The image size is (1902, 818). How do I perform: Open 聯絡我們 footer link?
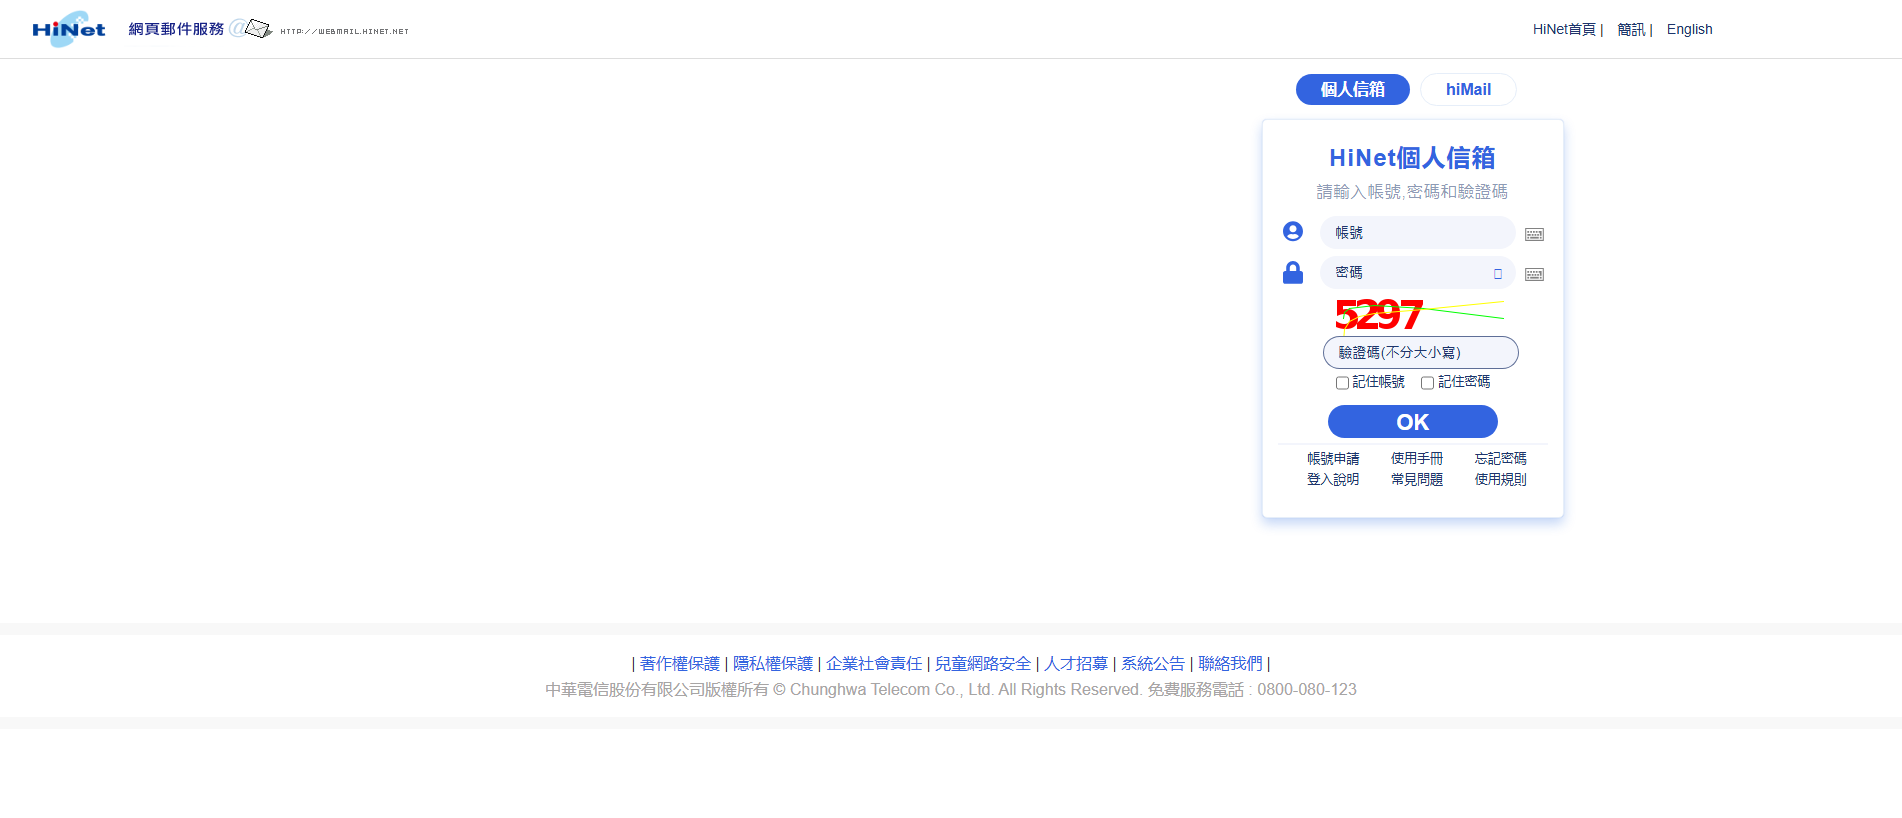coord(1230,663)
